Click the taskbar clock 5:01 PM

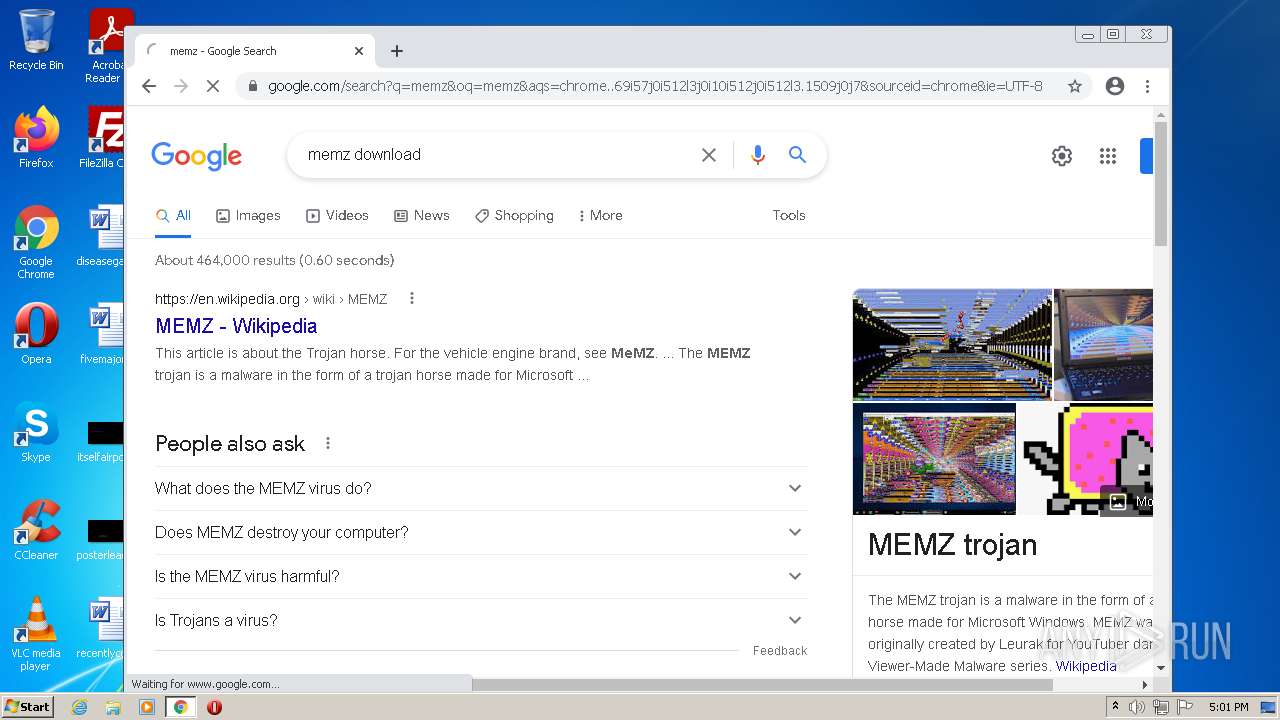(1228, 707)
